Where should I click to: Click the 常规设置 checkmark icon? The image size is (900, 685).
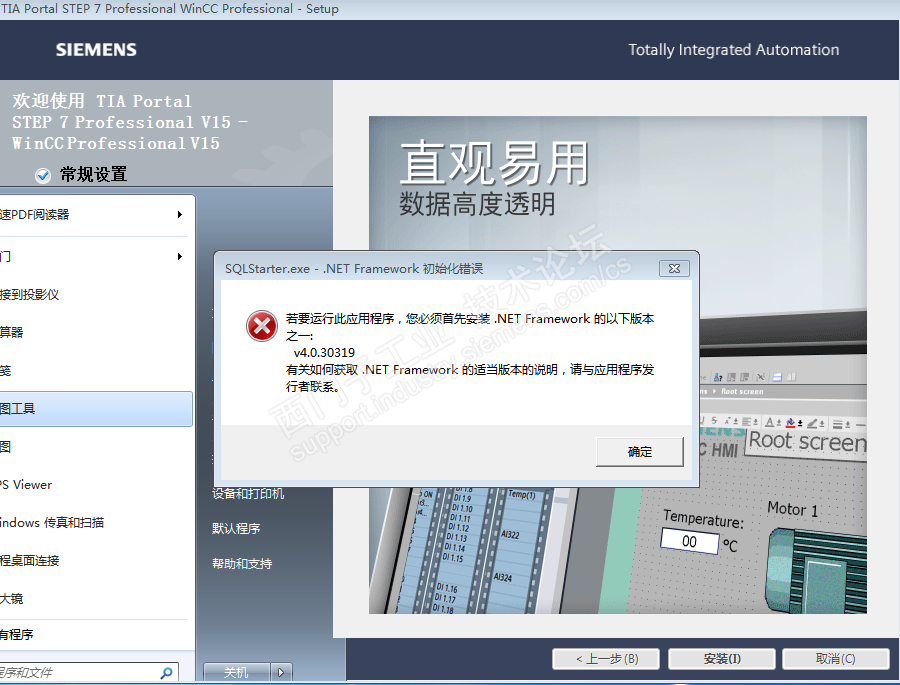(x=43, y=175)
